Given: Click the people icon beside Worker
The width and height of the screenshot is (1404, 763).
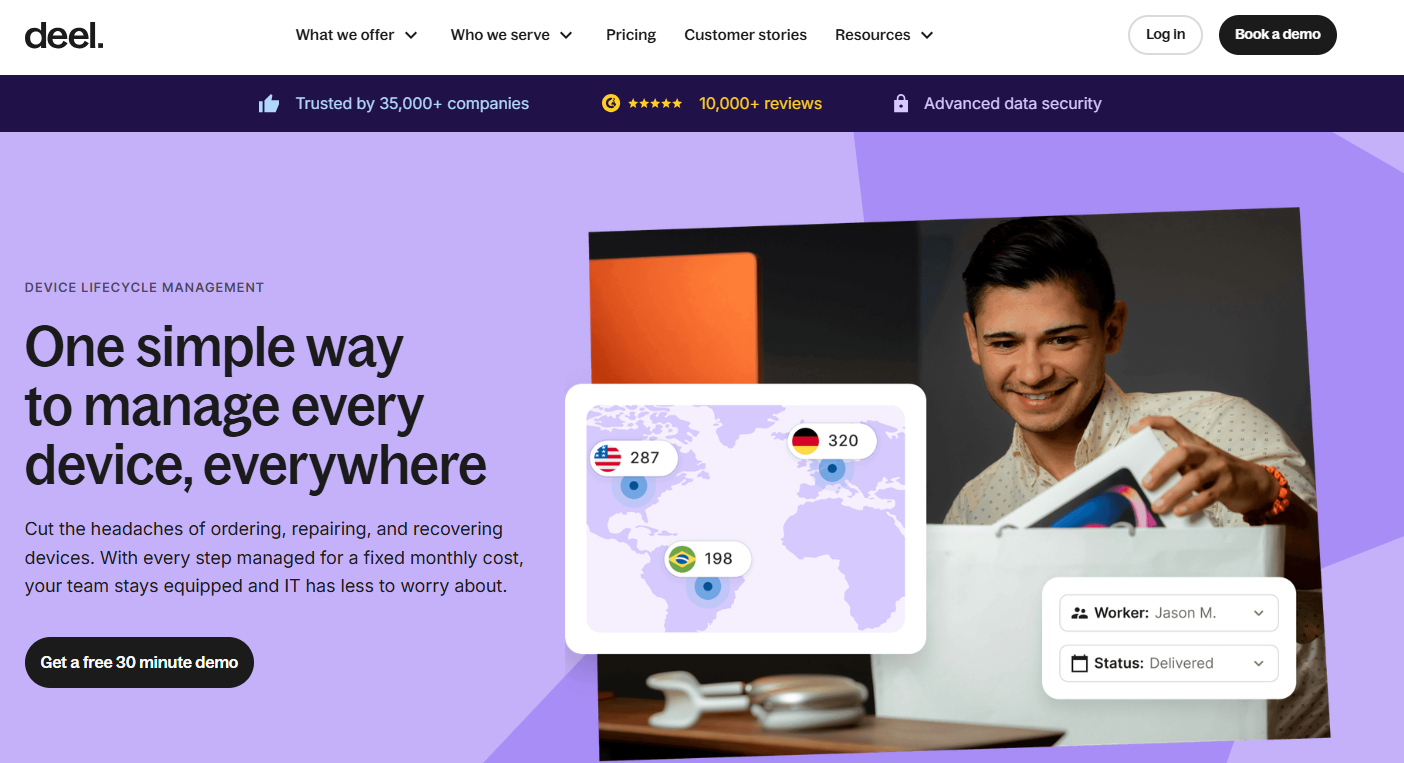Looking at the screenshot, I should tap(1079, 613).
